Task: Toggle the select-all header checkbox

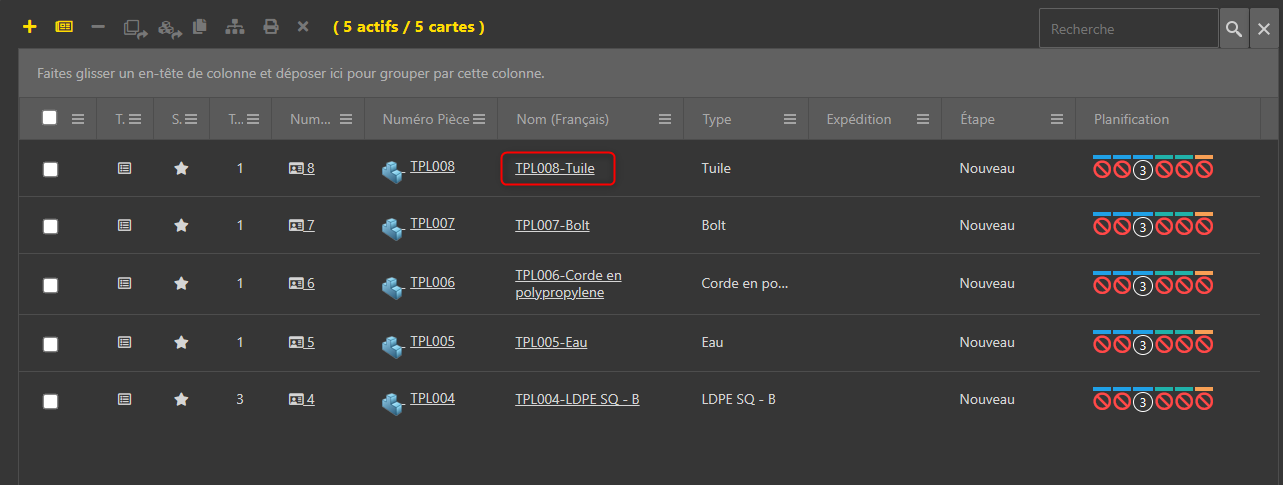Action: pyautogui.click(x=50, y=118)
